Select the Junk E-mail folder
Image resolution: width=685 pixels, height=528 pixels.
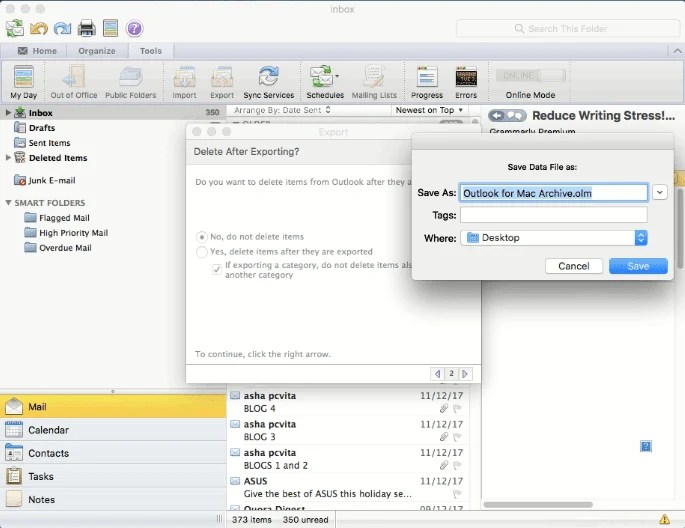coord(52,180)
